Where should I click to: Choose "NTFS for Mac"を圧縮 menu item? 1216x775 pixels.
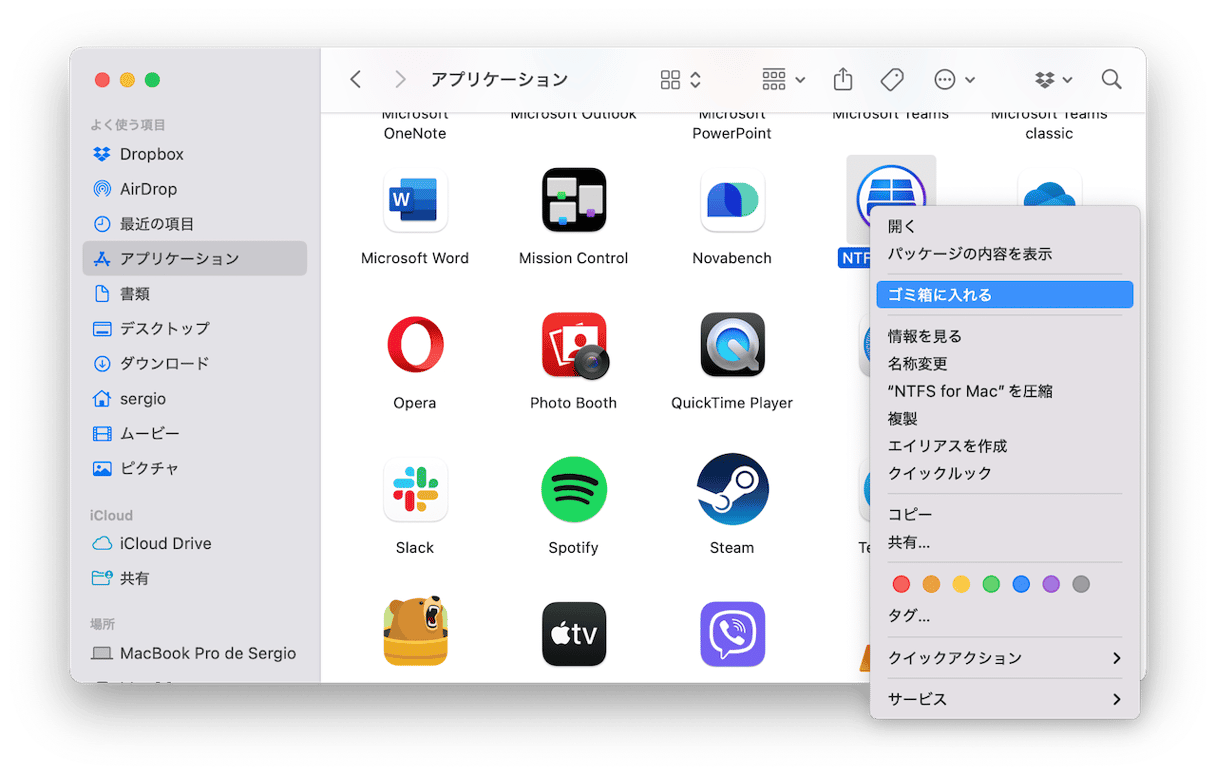tap(1004, 391)
